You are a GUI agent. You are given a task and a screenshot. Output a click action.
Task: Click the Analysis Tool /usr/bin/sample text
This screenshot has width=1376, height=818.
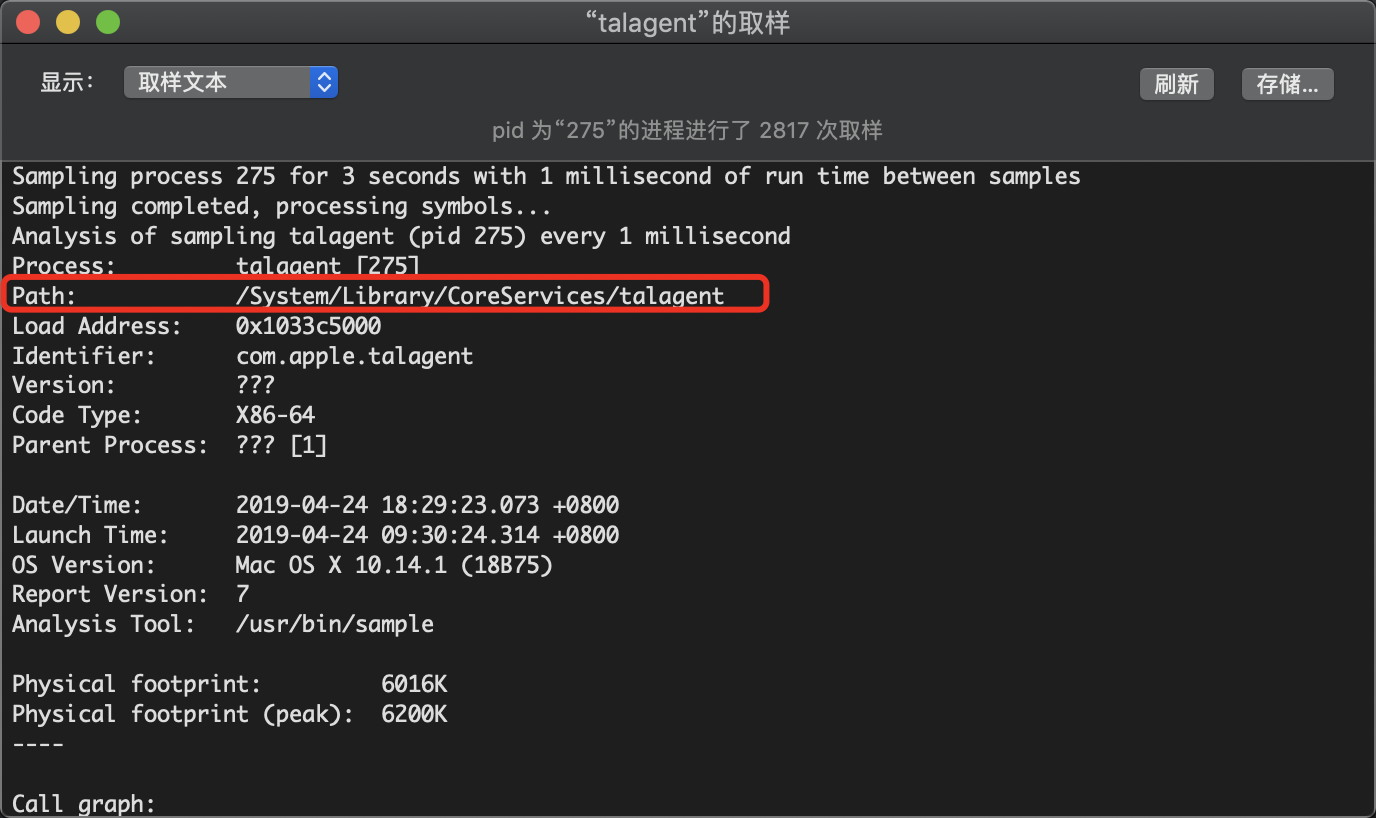(335, 624)
